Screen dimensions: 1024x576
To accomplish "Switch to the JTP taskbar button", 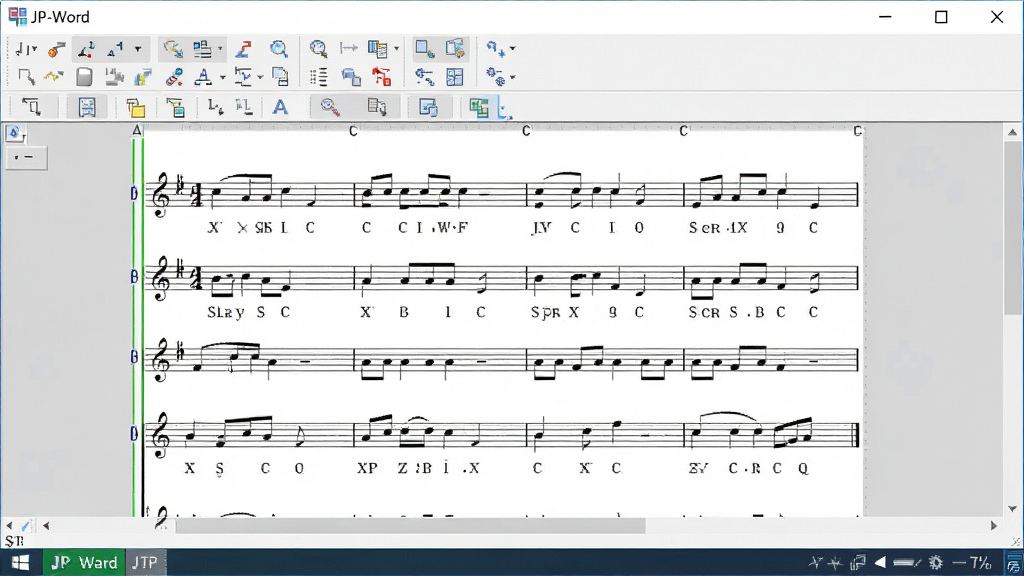I will point(145,562).
